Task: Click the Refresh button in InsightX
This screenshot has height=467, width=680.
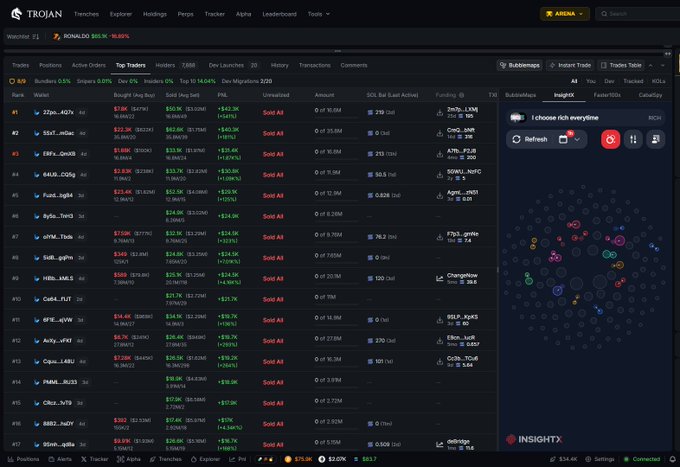Action: tap(530, 139)
